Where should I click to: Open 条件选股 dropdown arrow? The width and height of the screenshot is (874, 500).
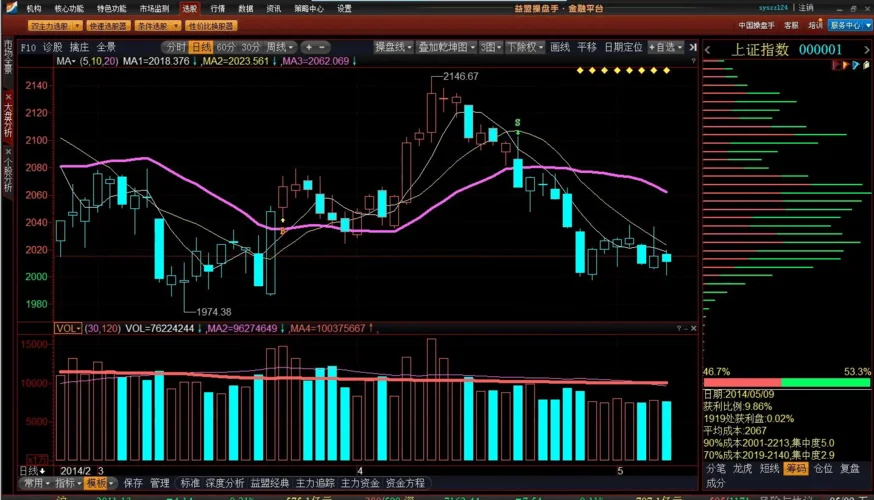click(x=176, y=26)
